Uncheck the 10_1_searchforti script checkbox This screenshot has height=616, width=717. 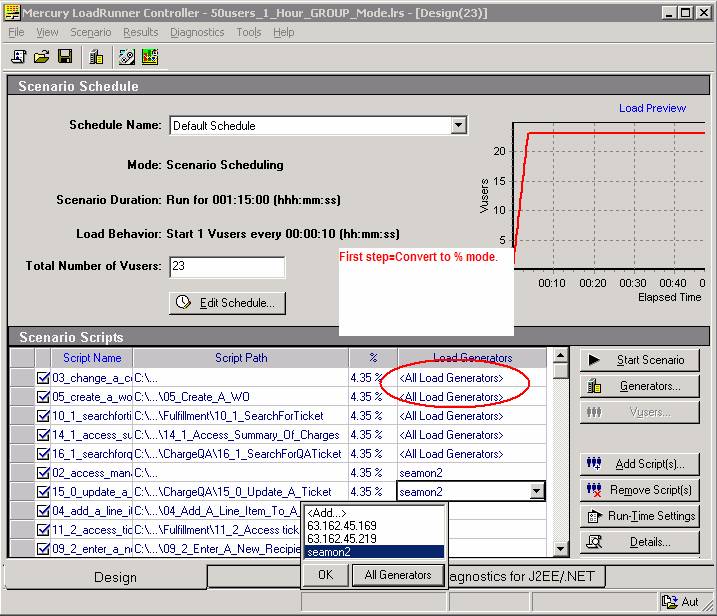(43, 416)
